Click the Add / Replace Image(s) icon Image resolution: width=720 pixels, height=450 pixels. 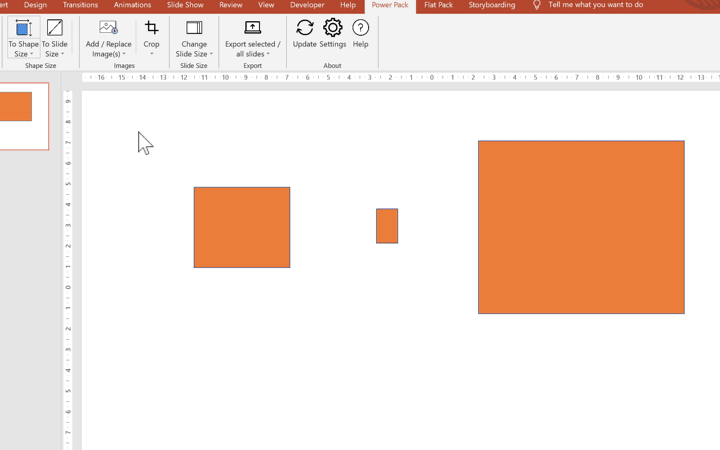[x=108, y=28]
